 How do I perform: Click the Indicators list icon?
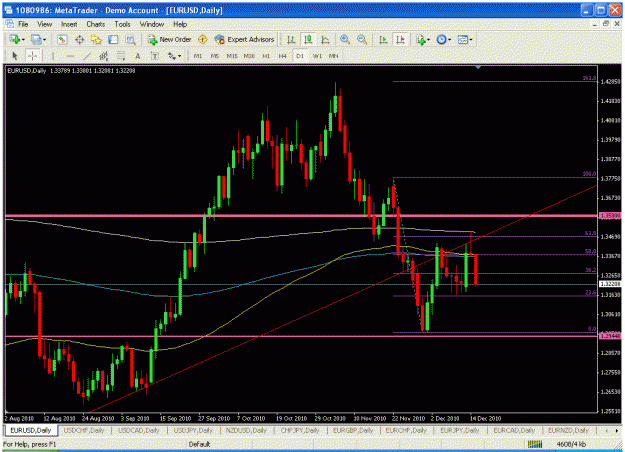421,39
